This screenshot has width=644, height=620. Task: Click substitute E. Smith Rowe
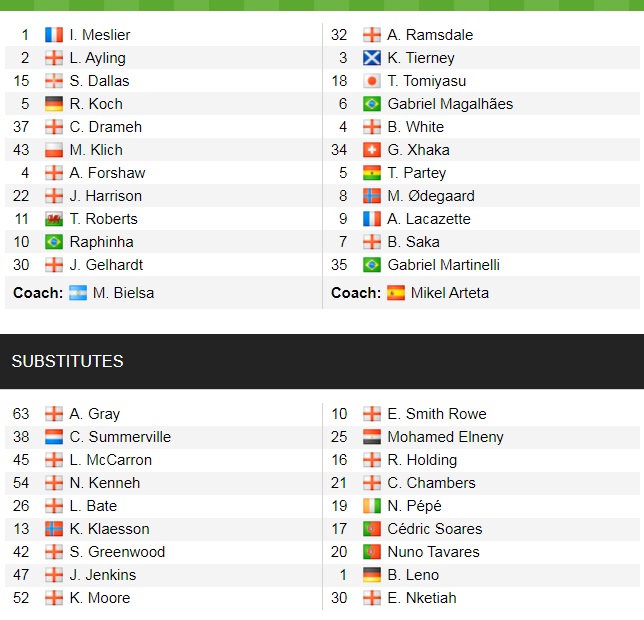437,414
